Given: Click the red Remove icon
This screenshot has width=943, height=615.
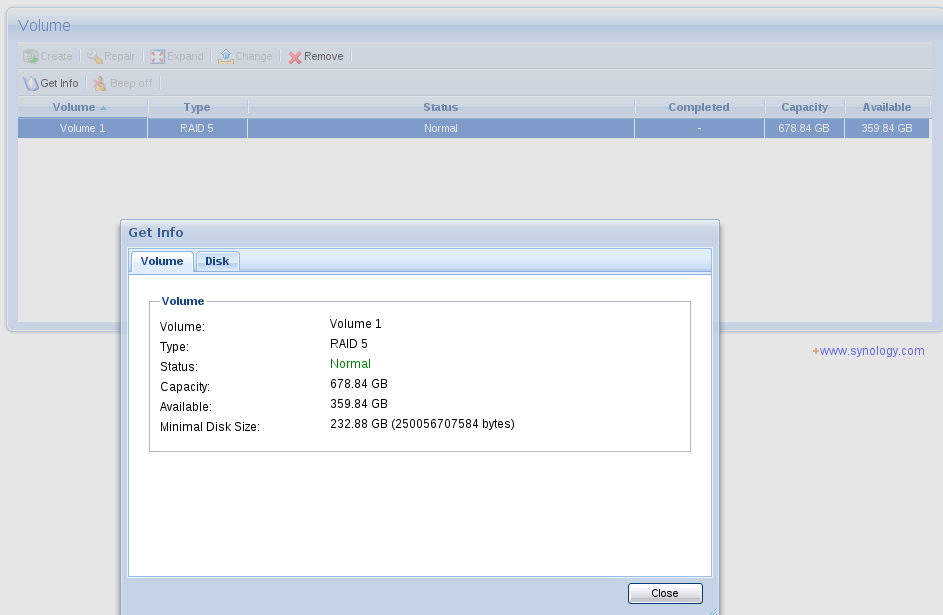Looking at the screenshot, I should (x=295, y=57).
